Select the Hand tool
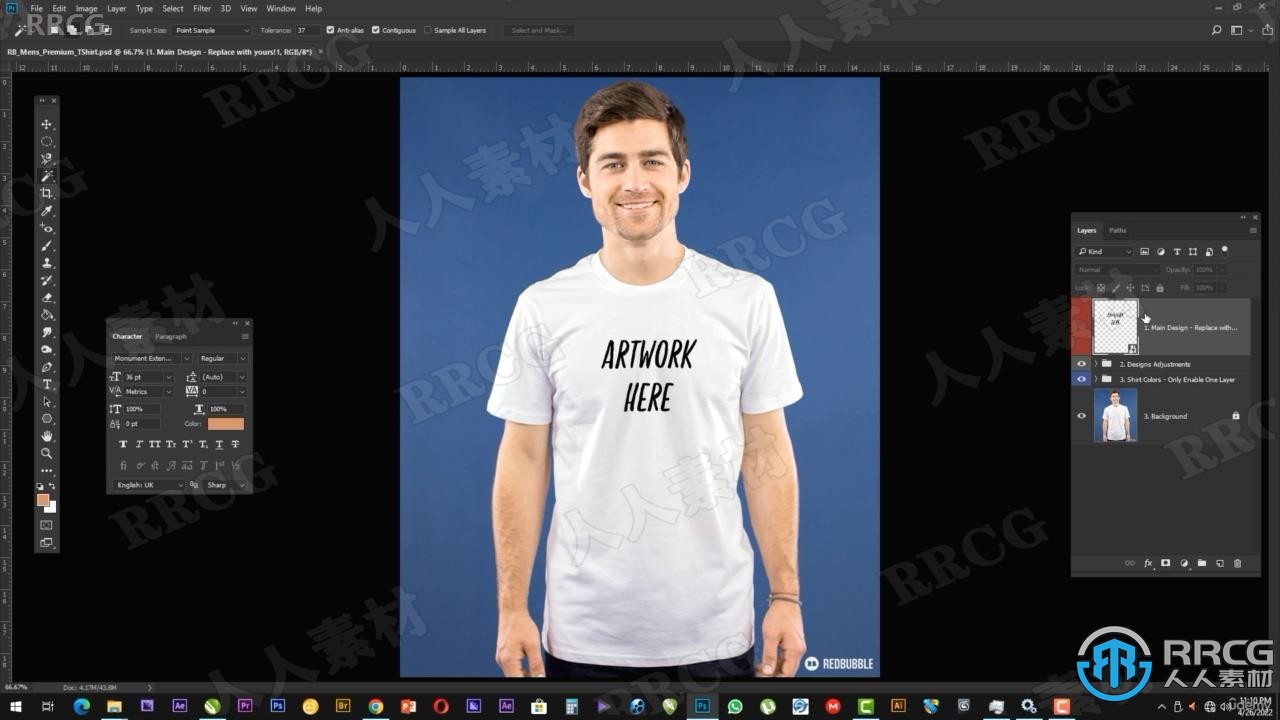1280x720 pixels. [46, 436]
